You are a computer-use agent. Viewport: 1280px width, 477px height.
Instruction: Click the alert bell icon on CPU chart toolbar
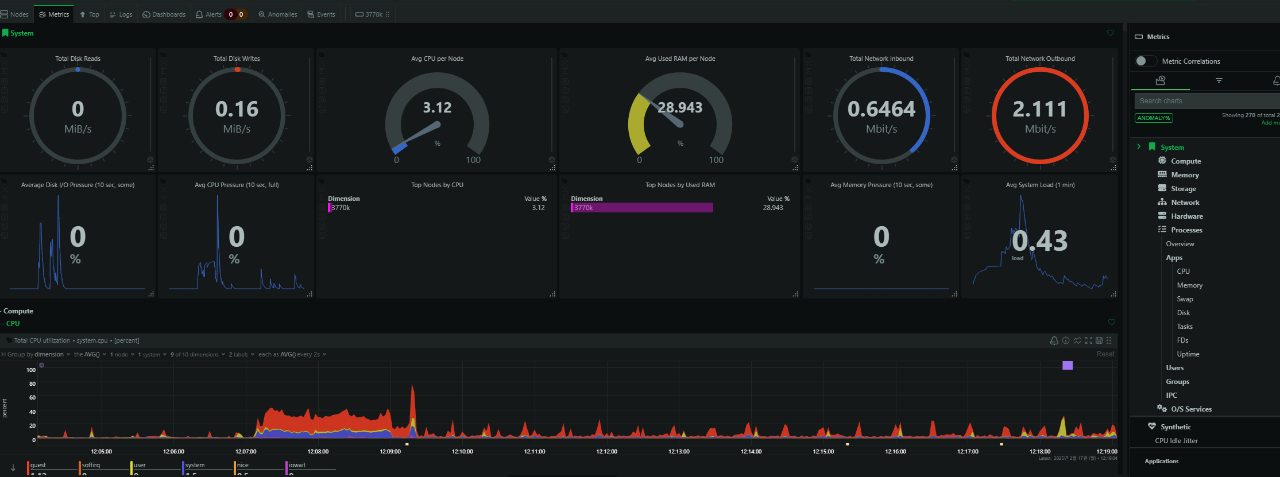point(1054,341)
